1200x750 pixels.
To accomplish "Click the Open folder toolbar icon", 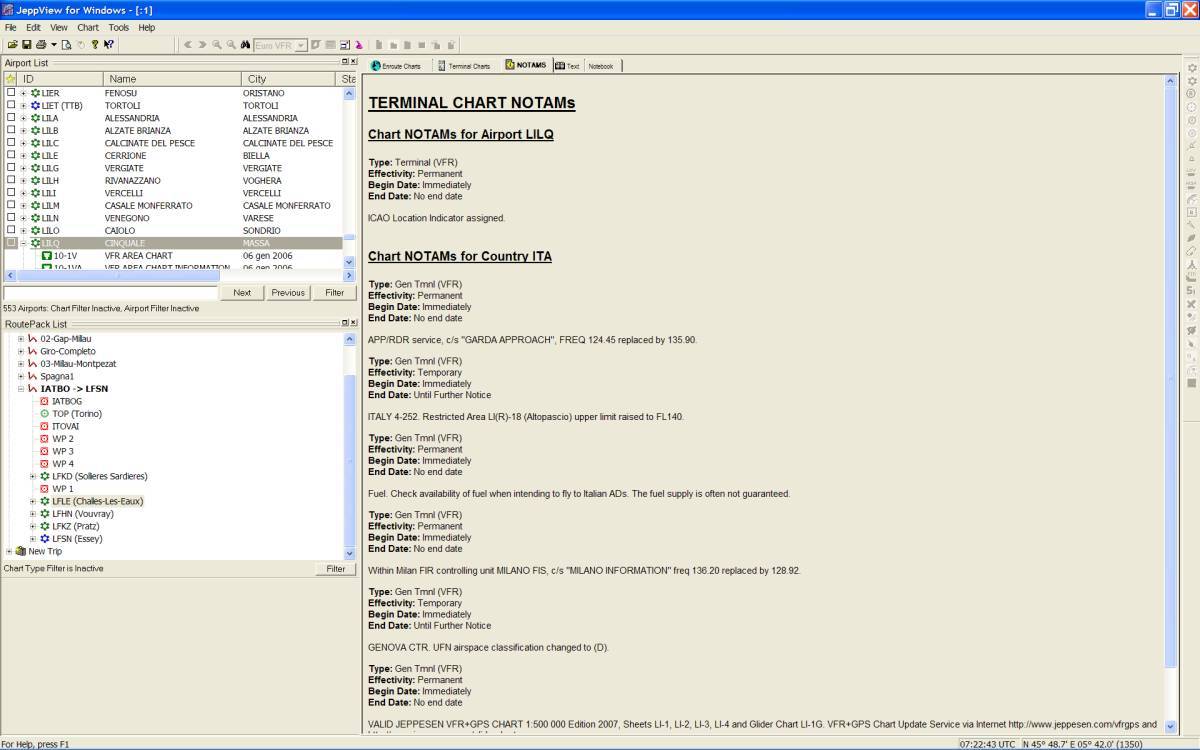I will pyautogui.click(x=12, y=45).
